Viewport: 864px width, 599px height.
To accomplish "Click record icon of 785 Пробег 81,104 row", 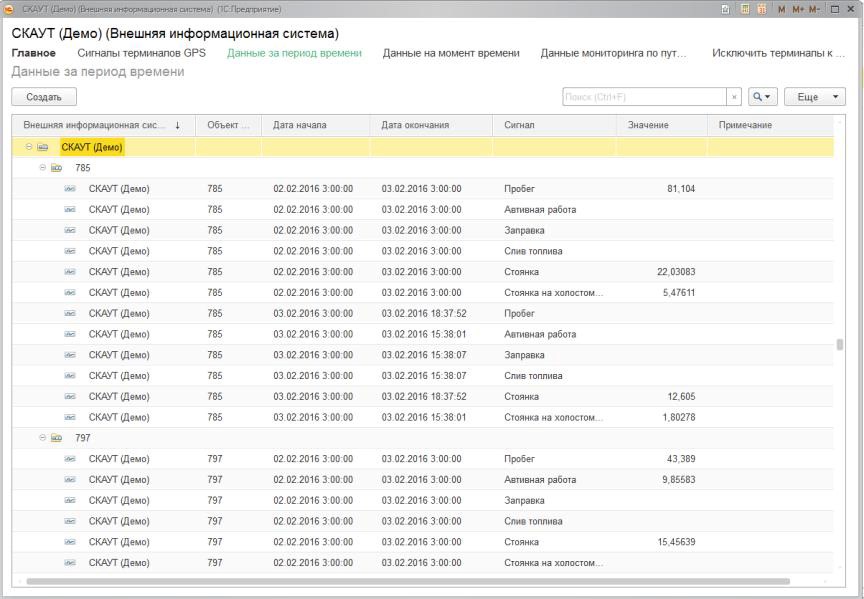I will (x=70, y=188).
